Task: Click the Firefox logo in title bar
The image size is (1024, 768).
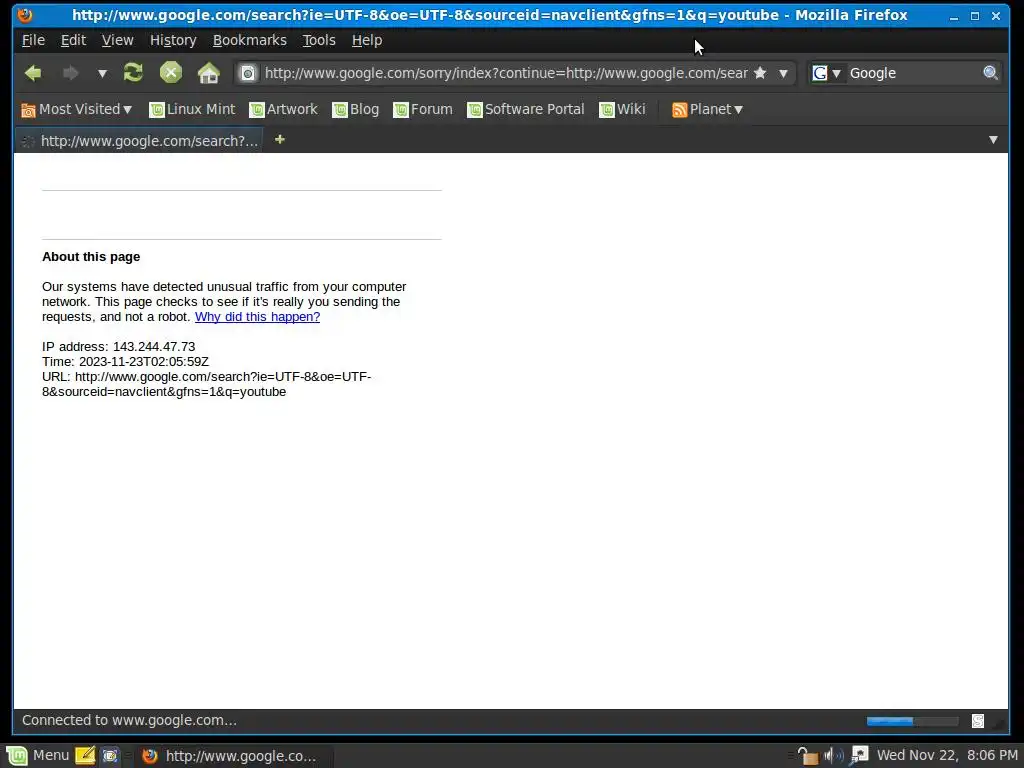Action: point(25,15)
